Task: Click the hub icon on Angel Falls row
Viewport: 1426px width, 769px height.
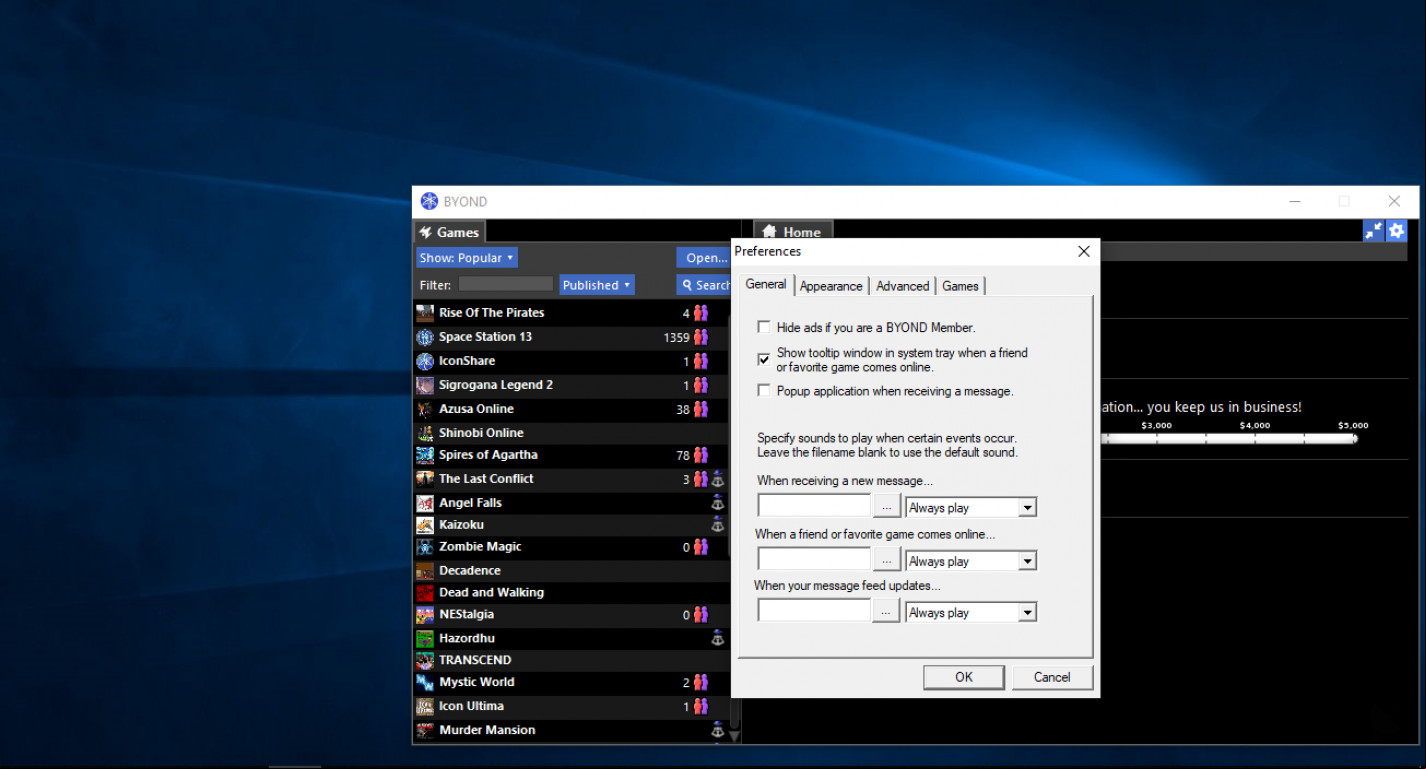Action: pyautogui.click(x=717, y=503)
